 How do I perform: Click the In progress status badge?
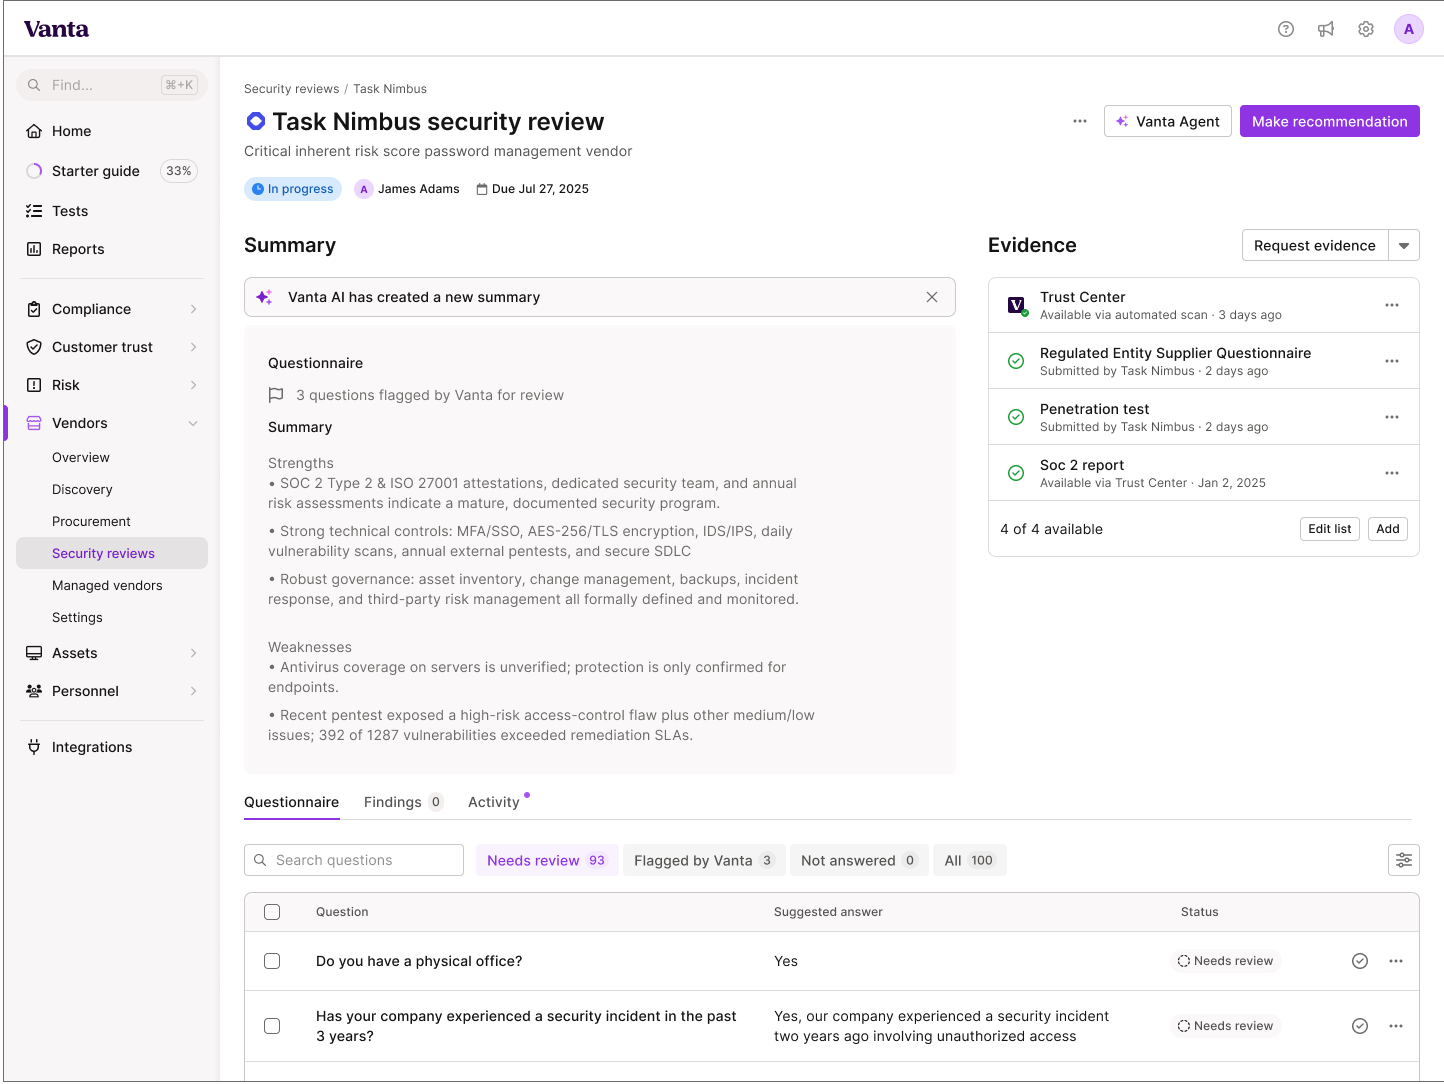point(292,189)
